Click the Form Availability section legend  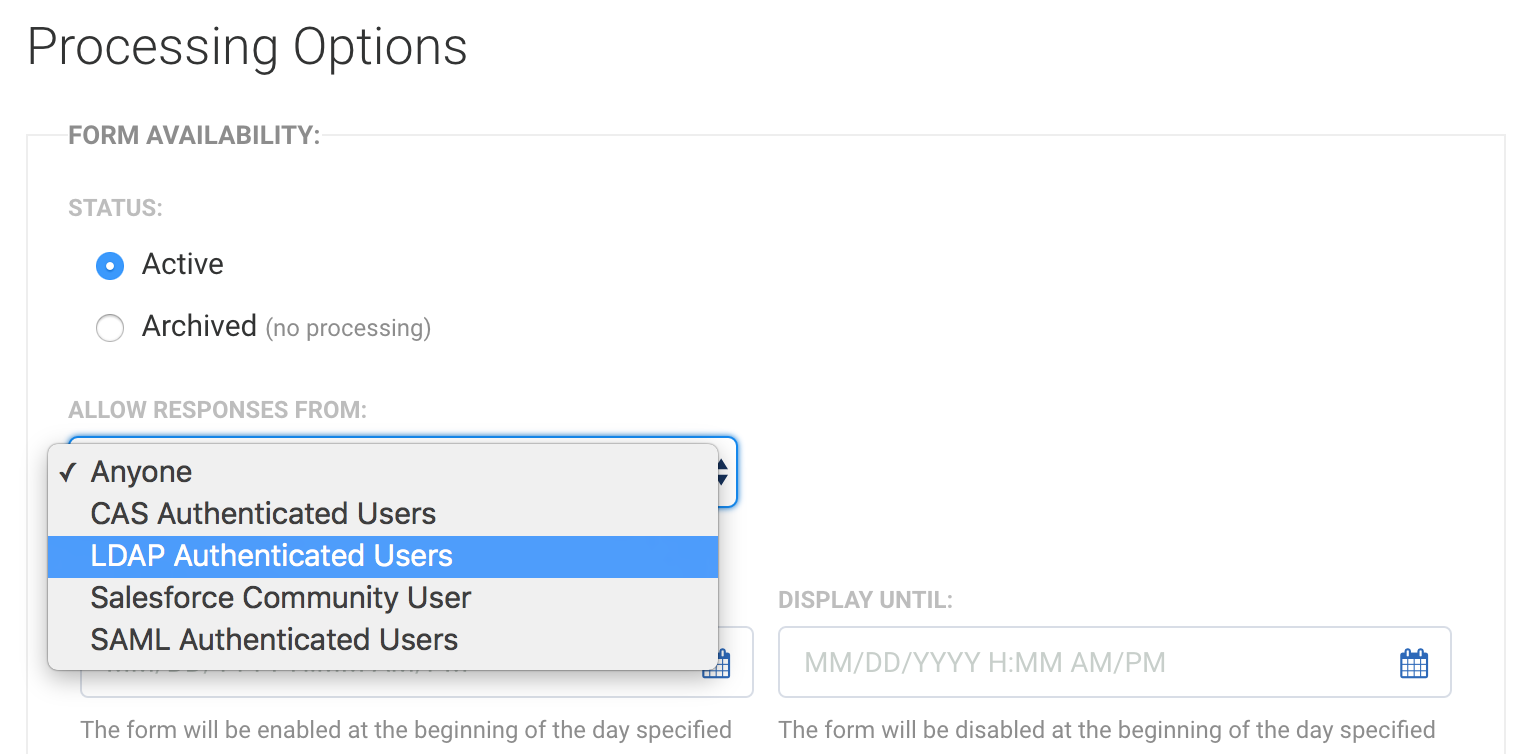[194, 135]
